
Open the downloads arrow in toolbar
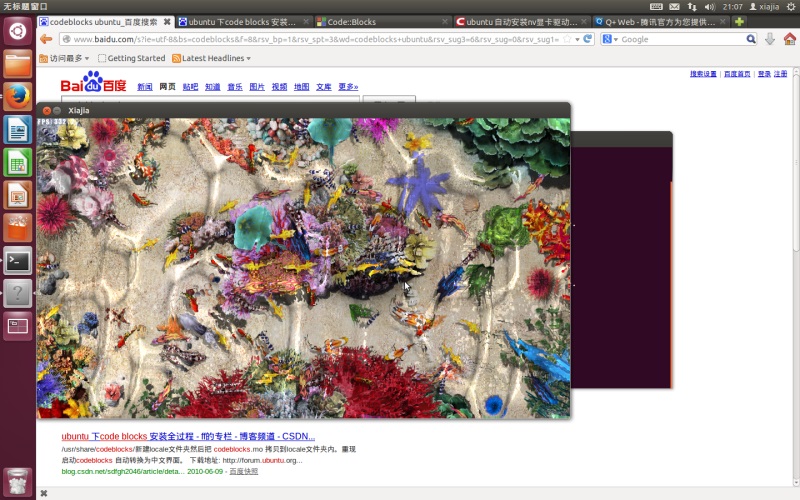tap(769, 39)
